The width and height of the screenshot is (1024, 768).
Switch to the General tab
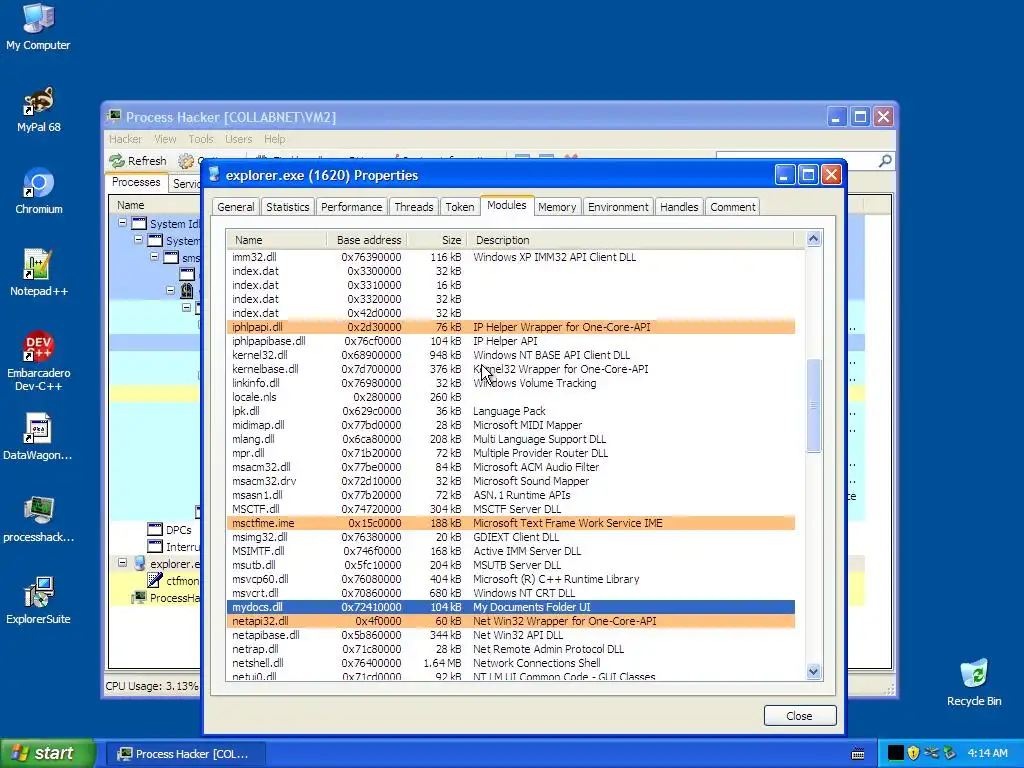[236, 207]
